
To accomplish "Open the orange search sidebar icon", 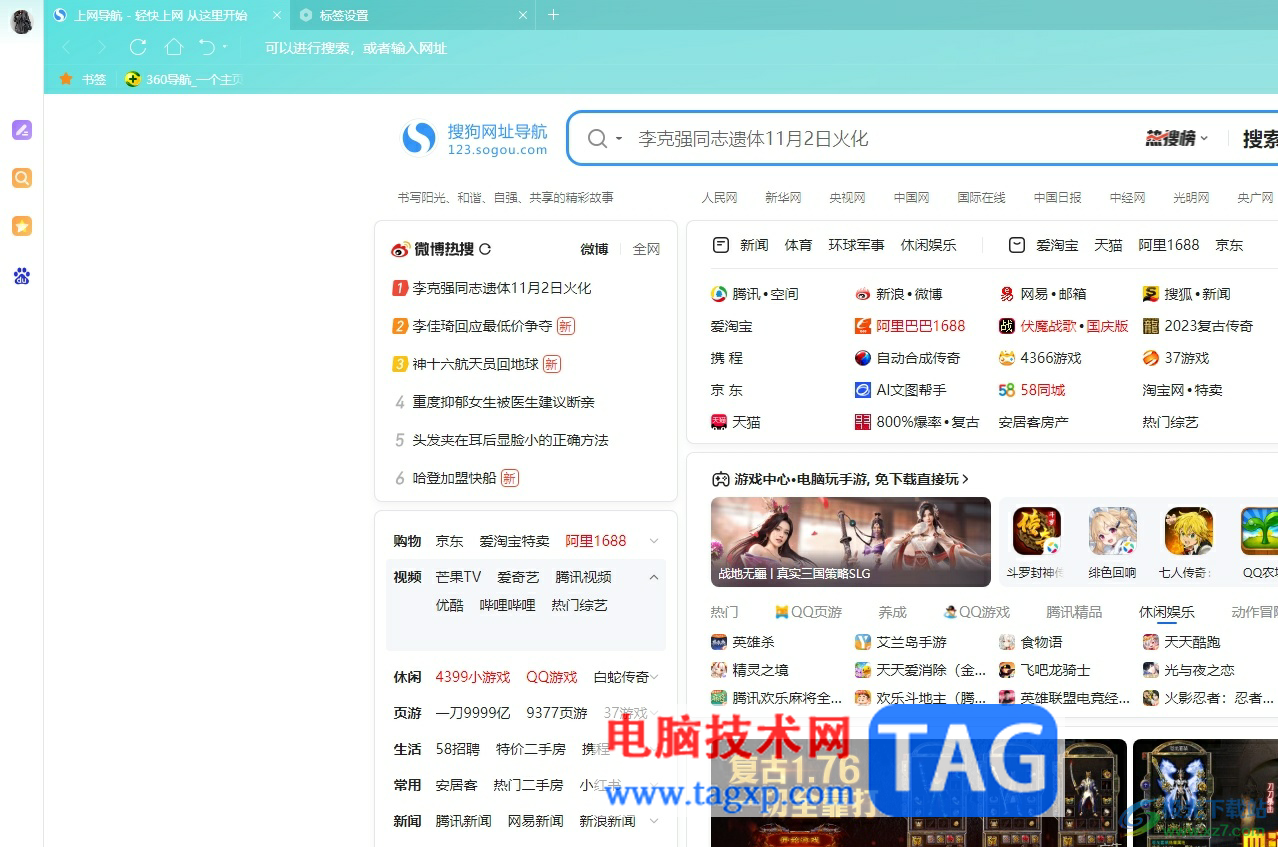I will click(22, 178).
